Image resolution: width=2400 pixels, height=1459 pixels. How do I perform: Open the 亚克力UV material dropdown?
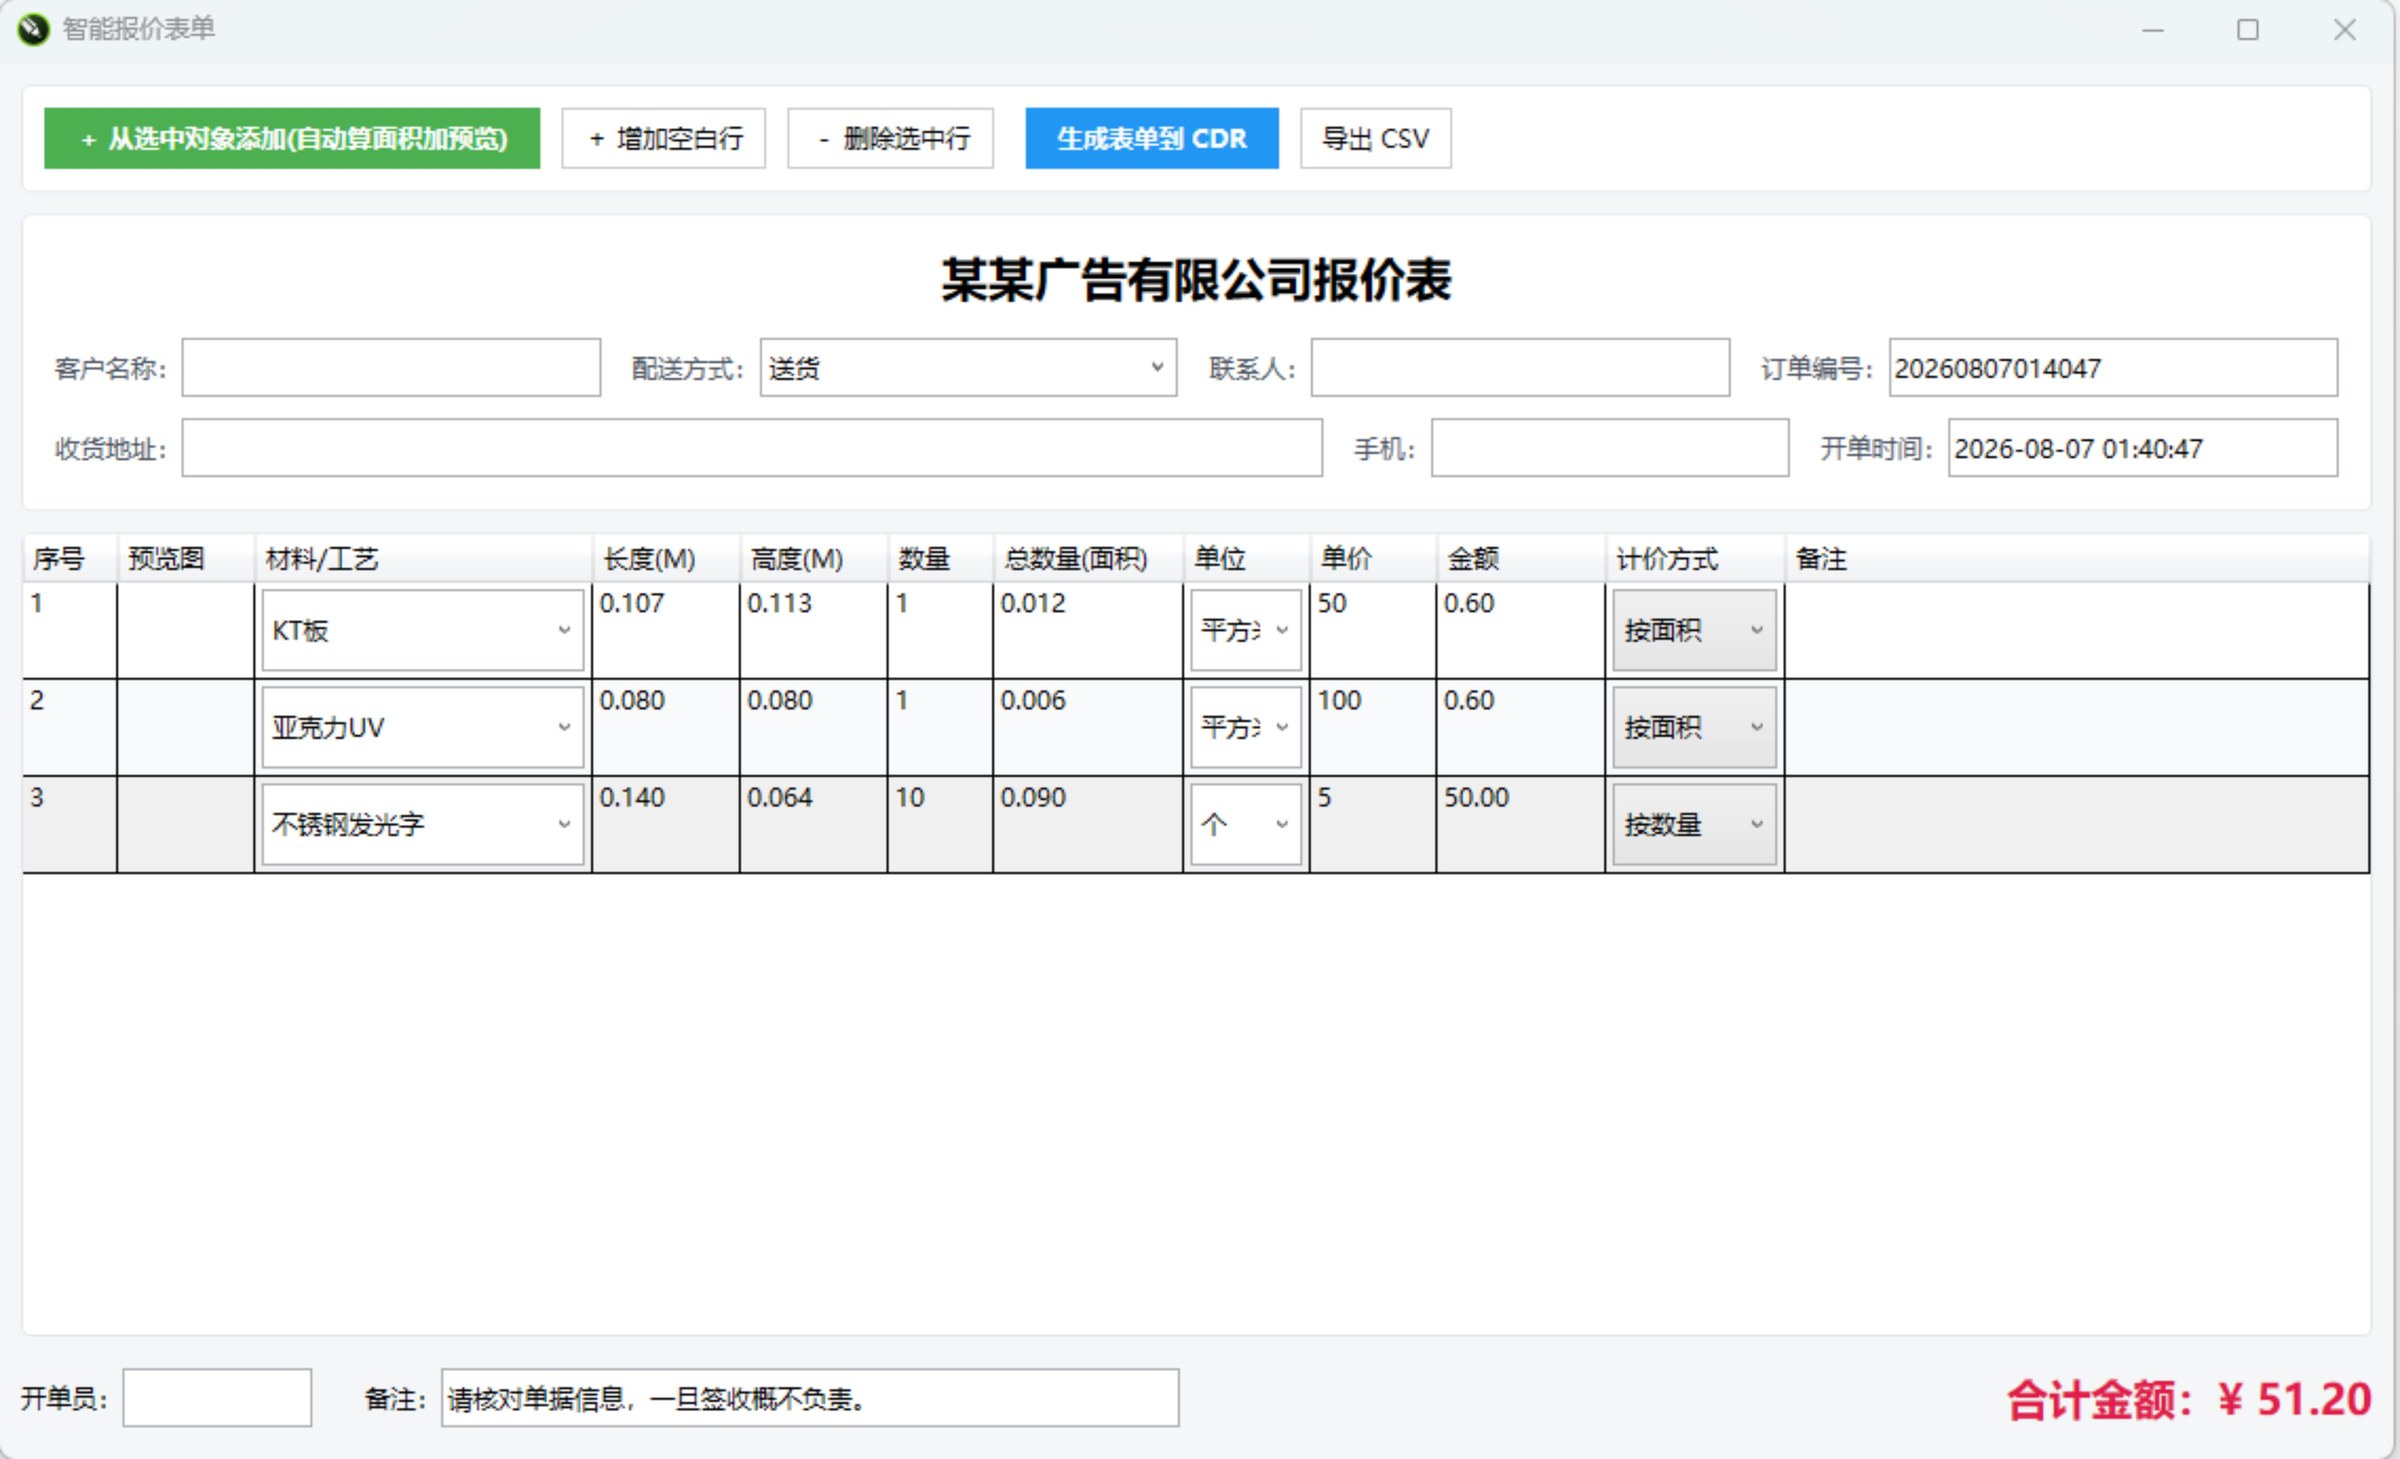click(x=423, y=727)
